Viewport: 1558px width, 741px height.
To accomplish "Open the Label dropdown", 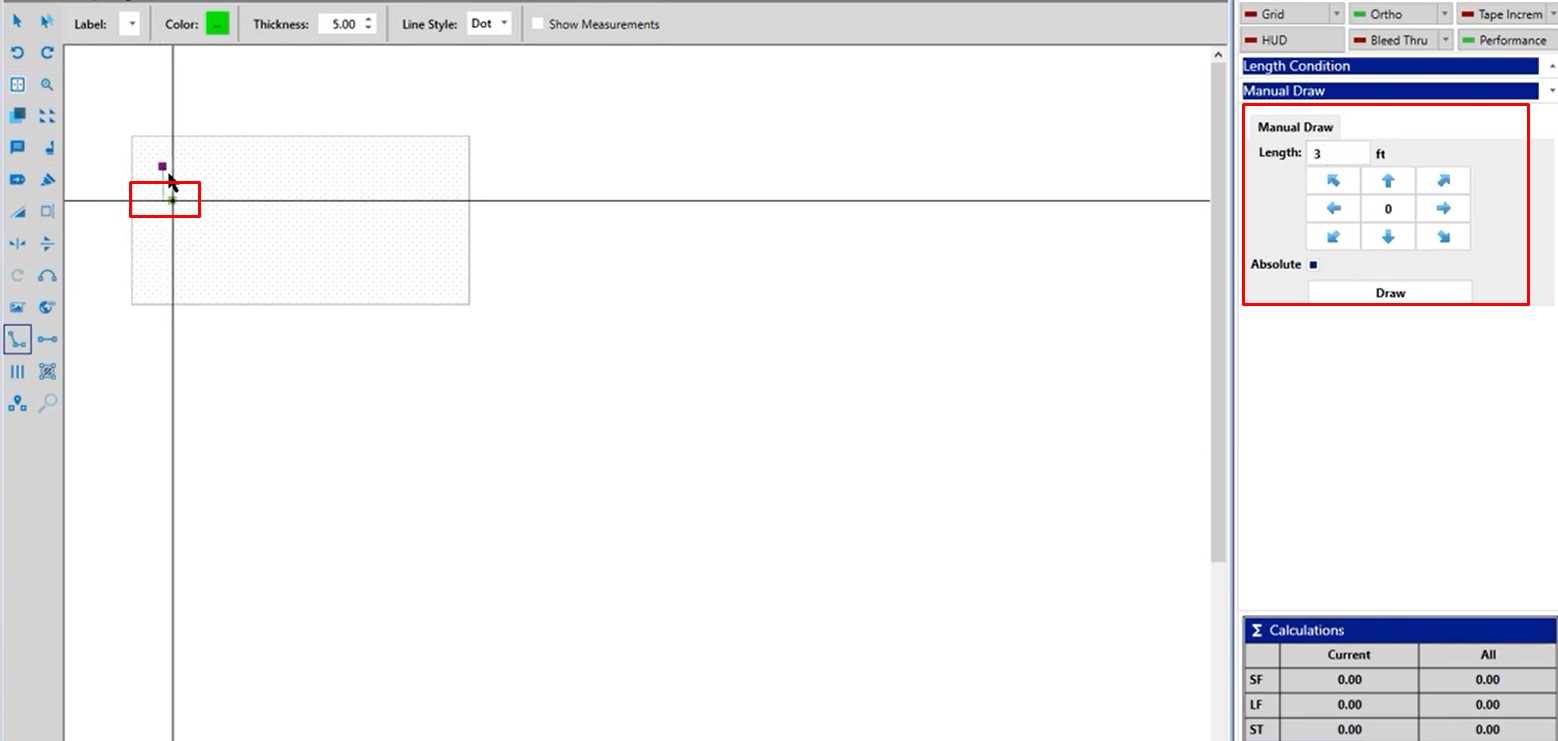I will 129,24.
